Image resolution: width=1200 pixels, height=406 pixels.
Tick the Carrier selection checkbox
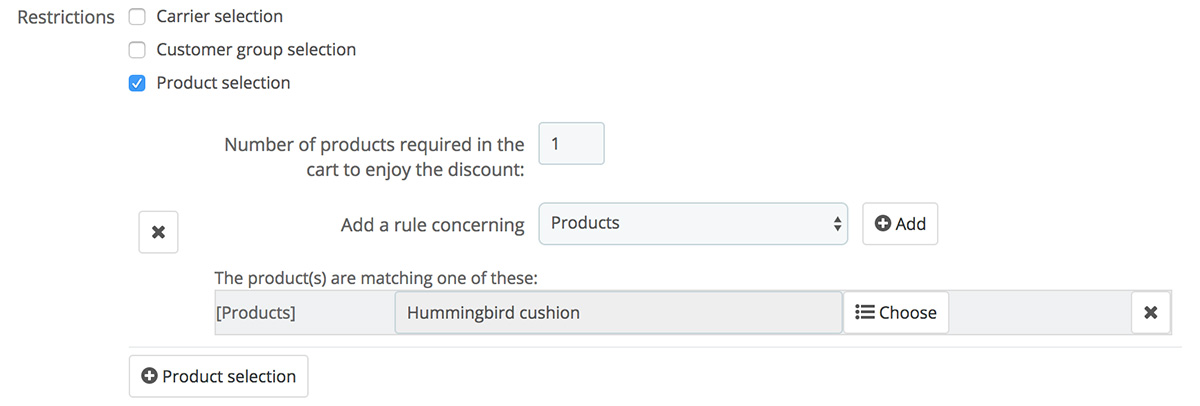coord(138,17)
